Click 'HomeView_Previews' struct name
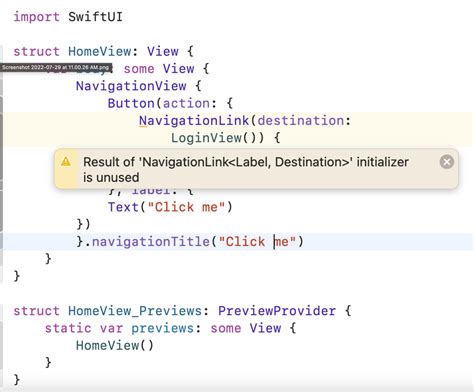Screen dimensions: 474x392 [x=135, y=311]
